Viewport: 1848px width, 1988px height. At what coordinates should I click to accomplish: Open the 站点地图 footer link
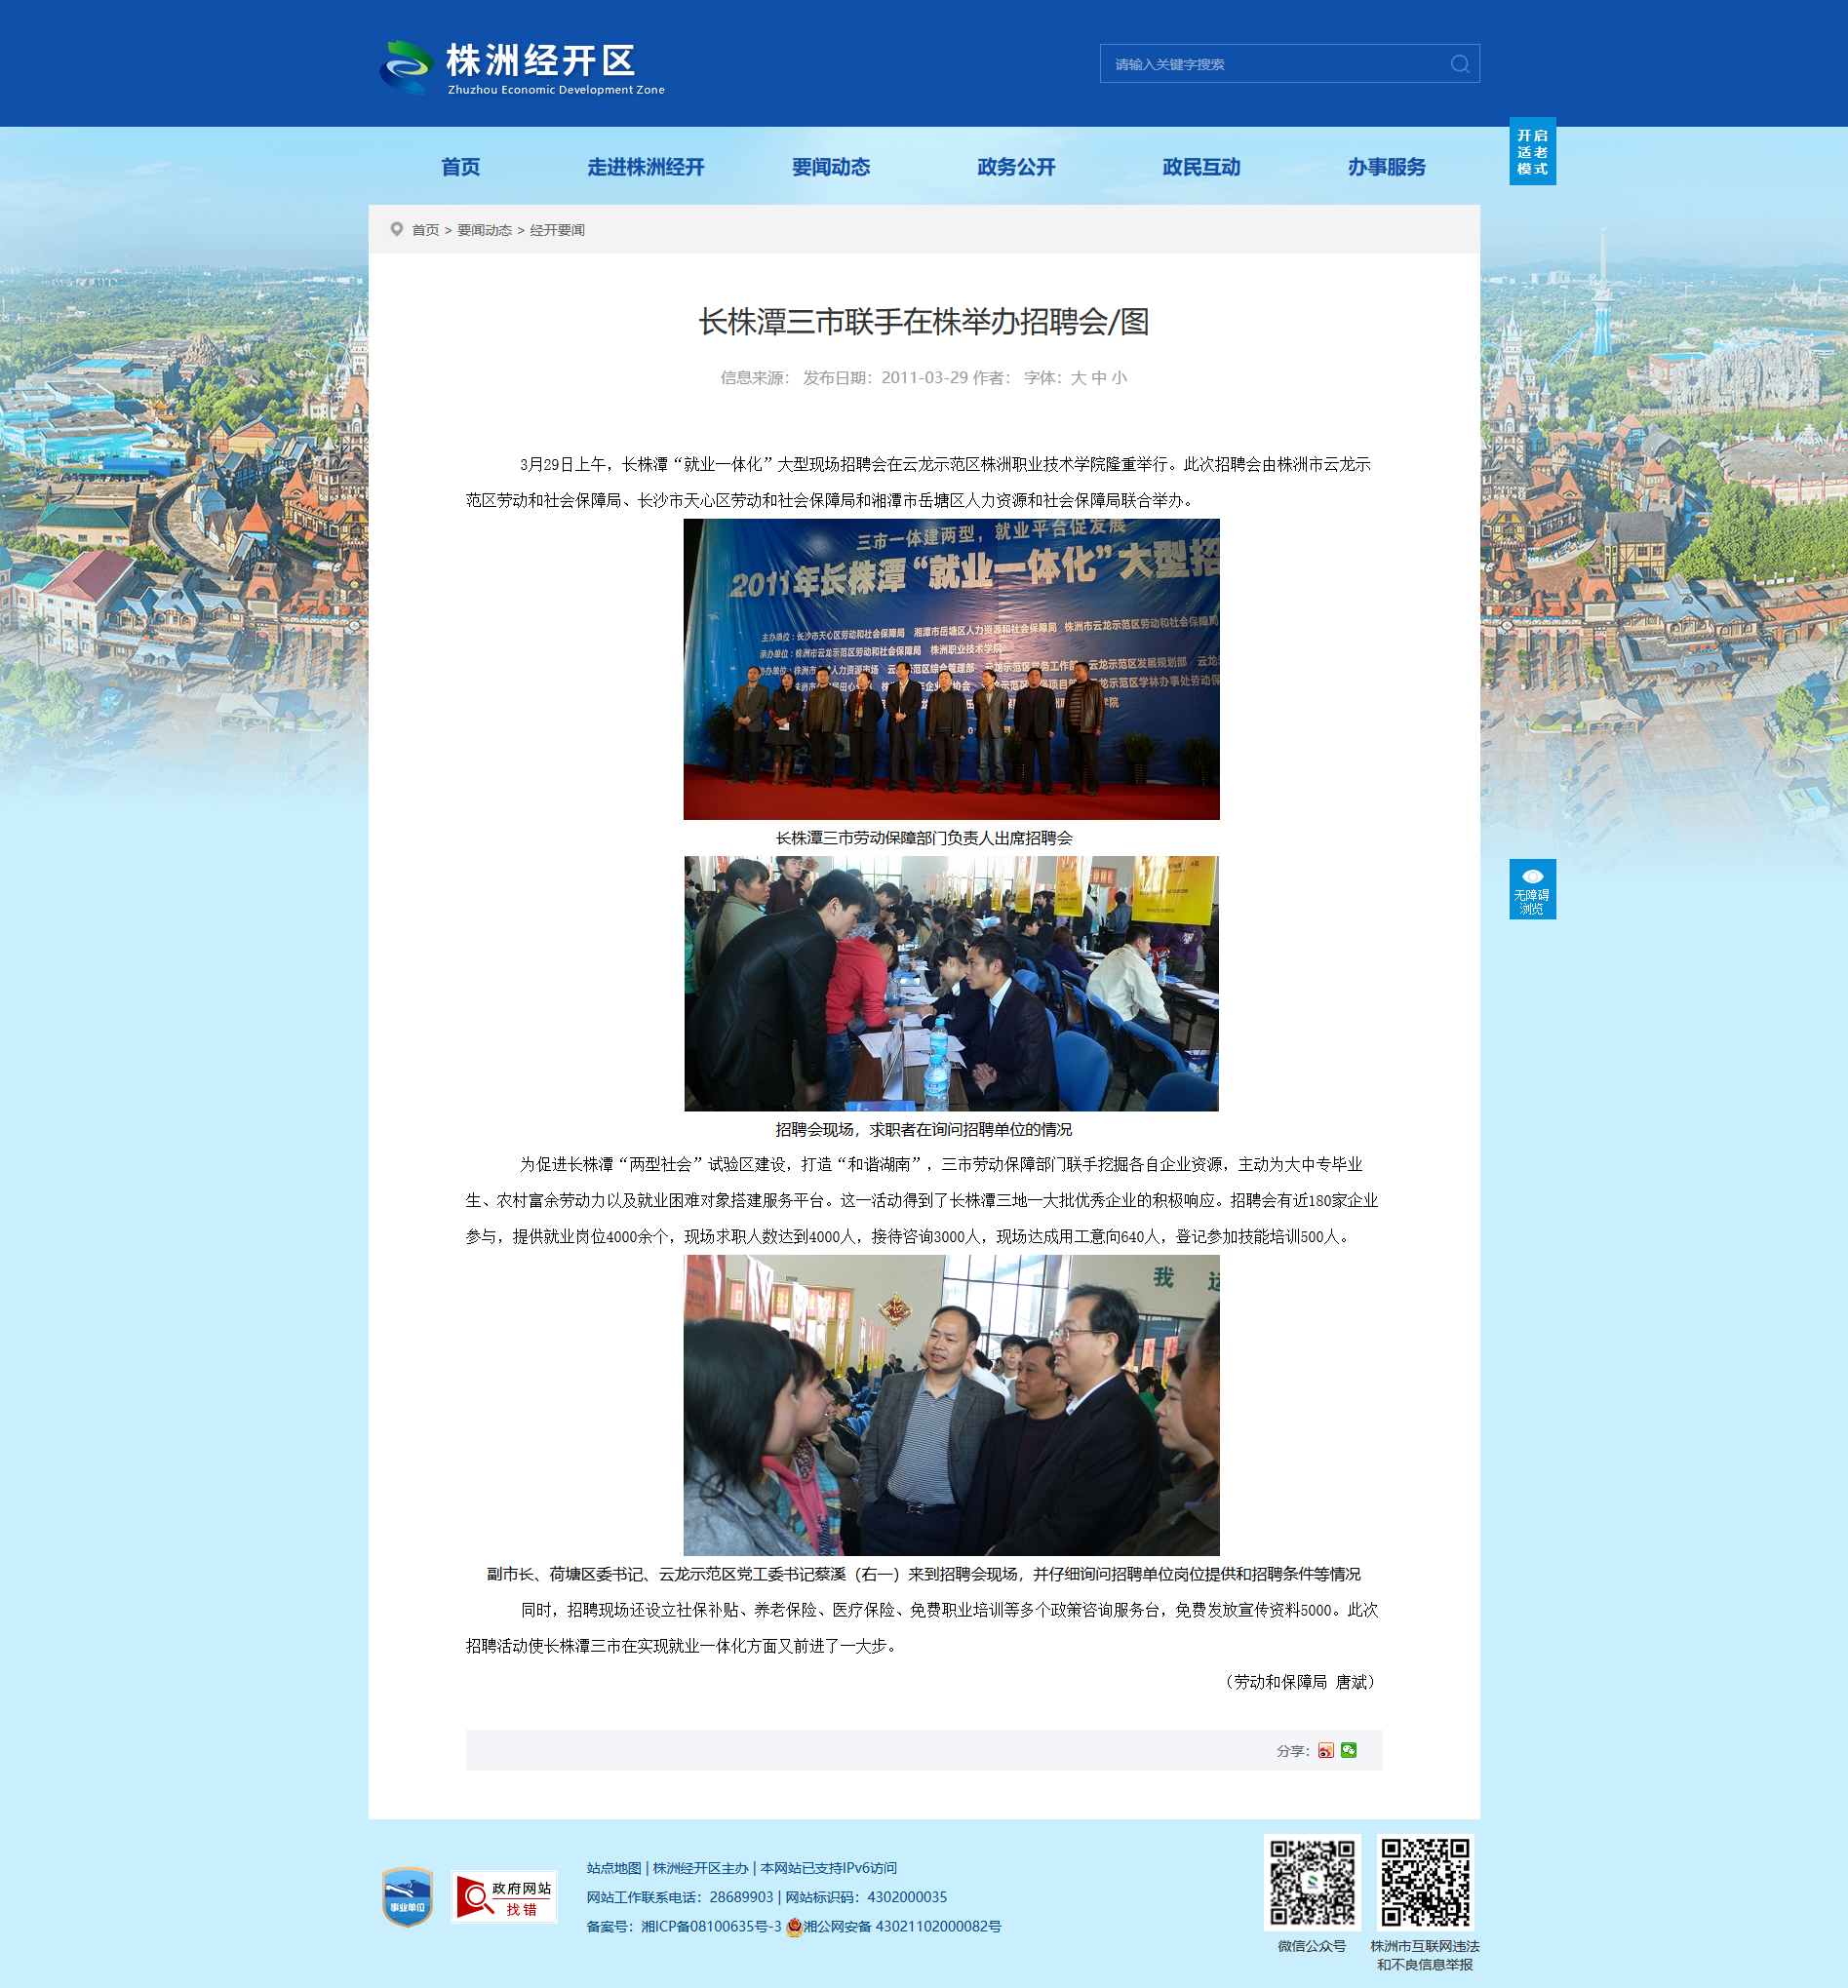click(x=613, y=1868)
